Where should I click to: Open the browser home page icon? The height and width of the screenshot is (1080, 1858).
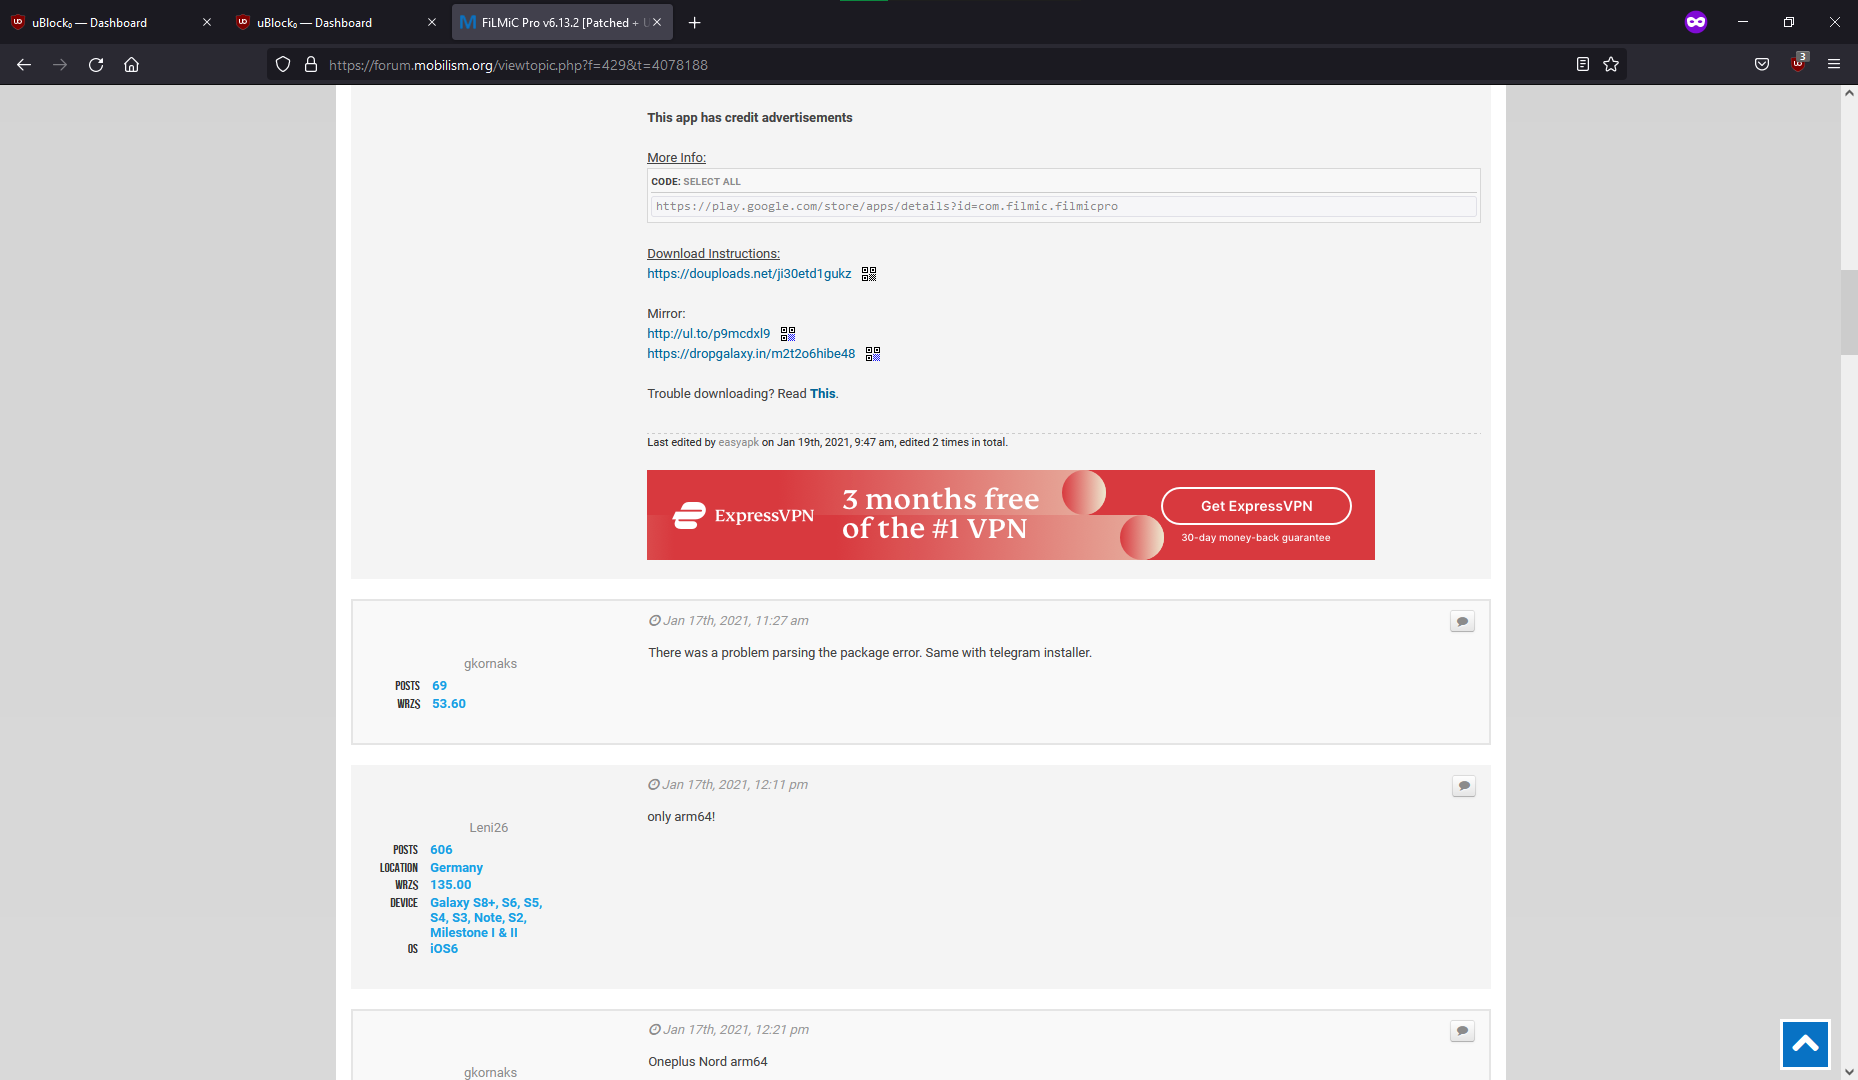click(x=131, y=64)
